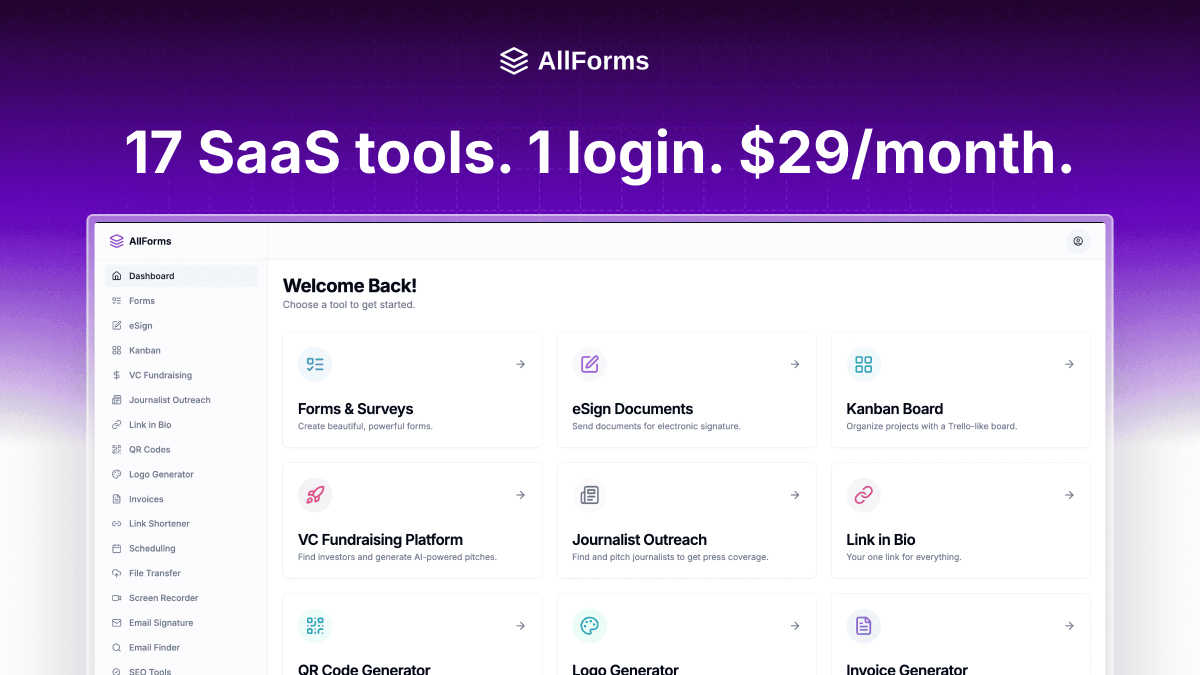Viewport: 1200px width, 675px height.
Task: Click the VC Fundraising rocket icon
Action: pyautogui.click(x=315, y=495)
